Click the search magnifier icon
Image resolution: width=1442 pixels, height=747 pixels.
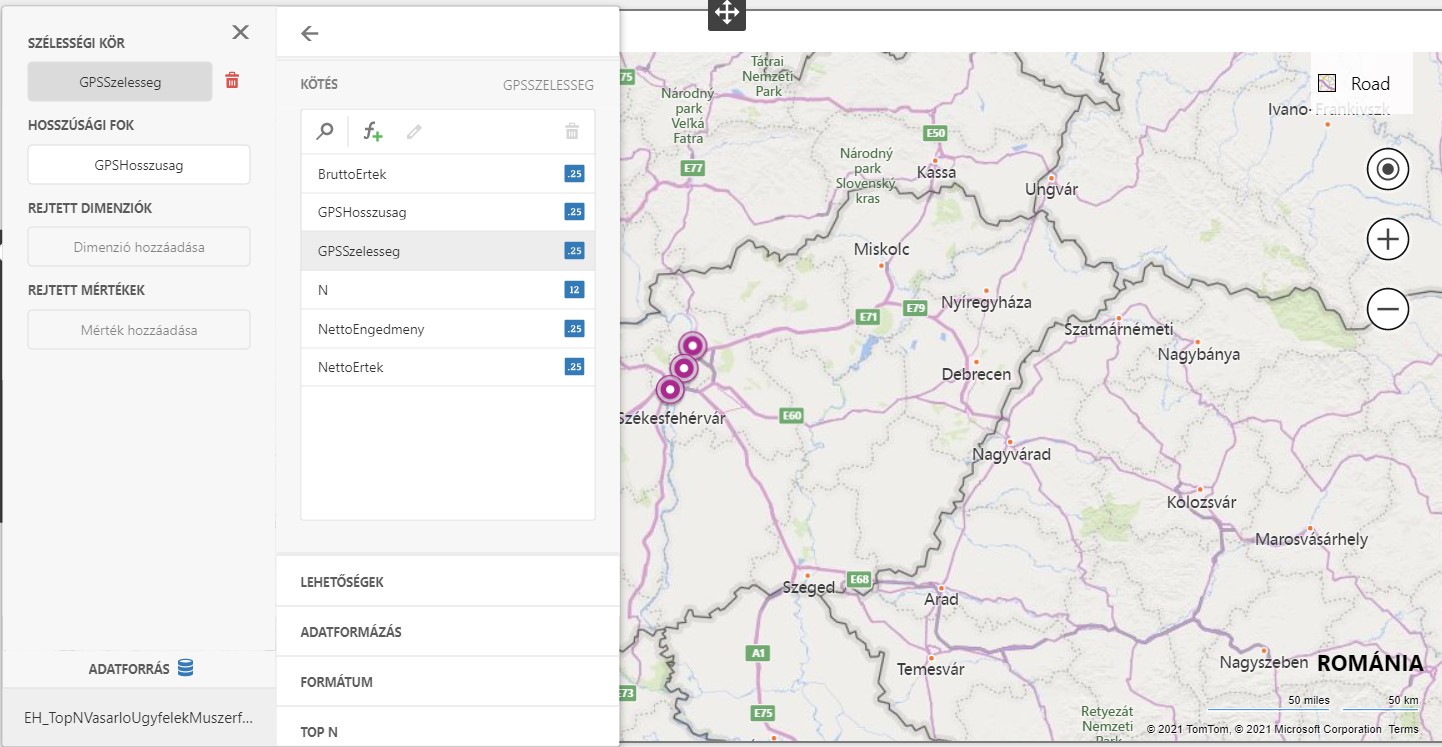[x=325, y=131]
